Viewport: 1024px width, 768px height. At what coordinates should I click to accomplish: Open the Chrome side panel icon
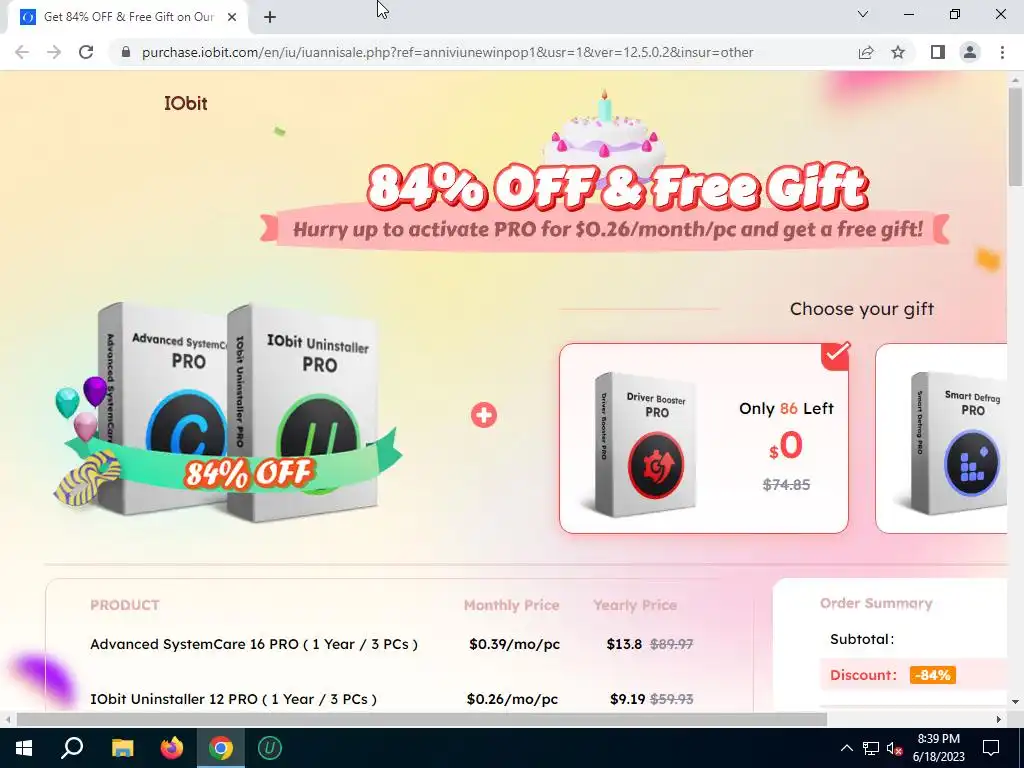pyautogui.click(x=938, y=52)
